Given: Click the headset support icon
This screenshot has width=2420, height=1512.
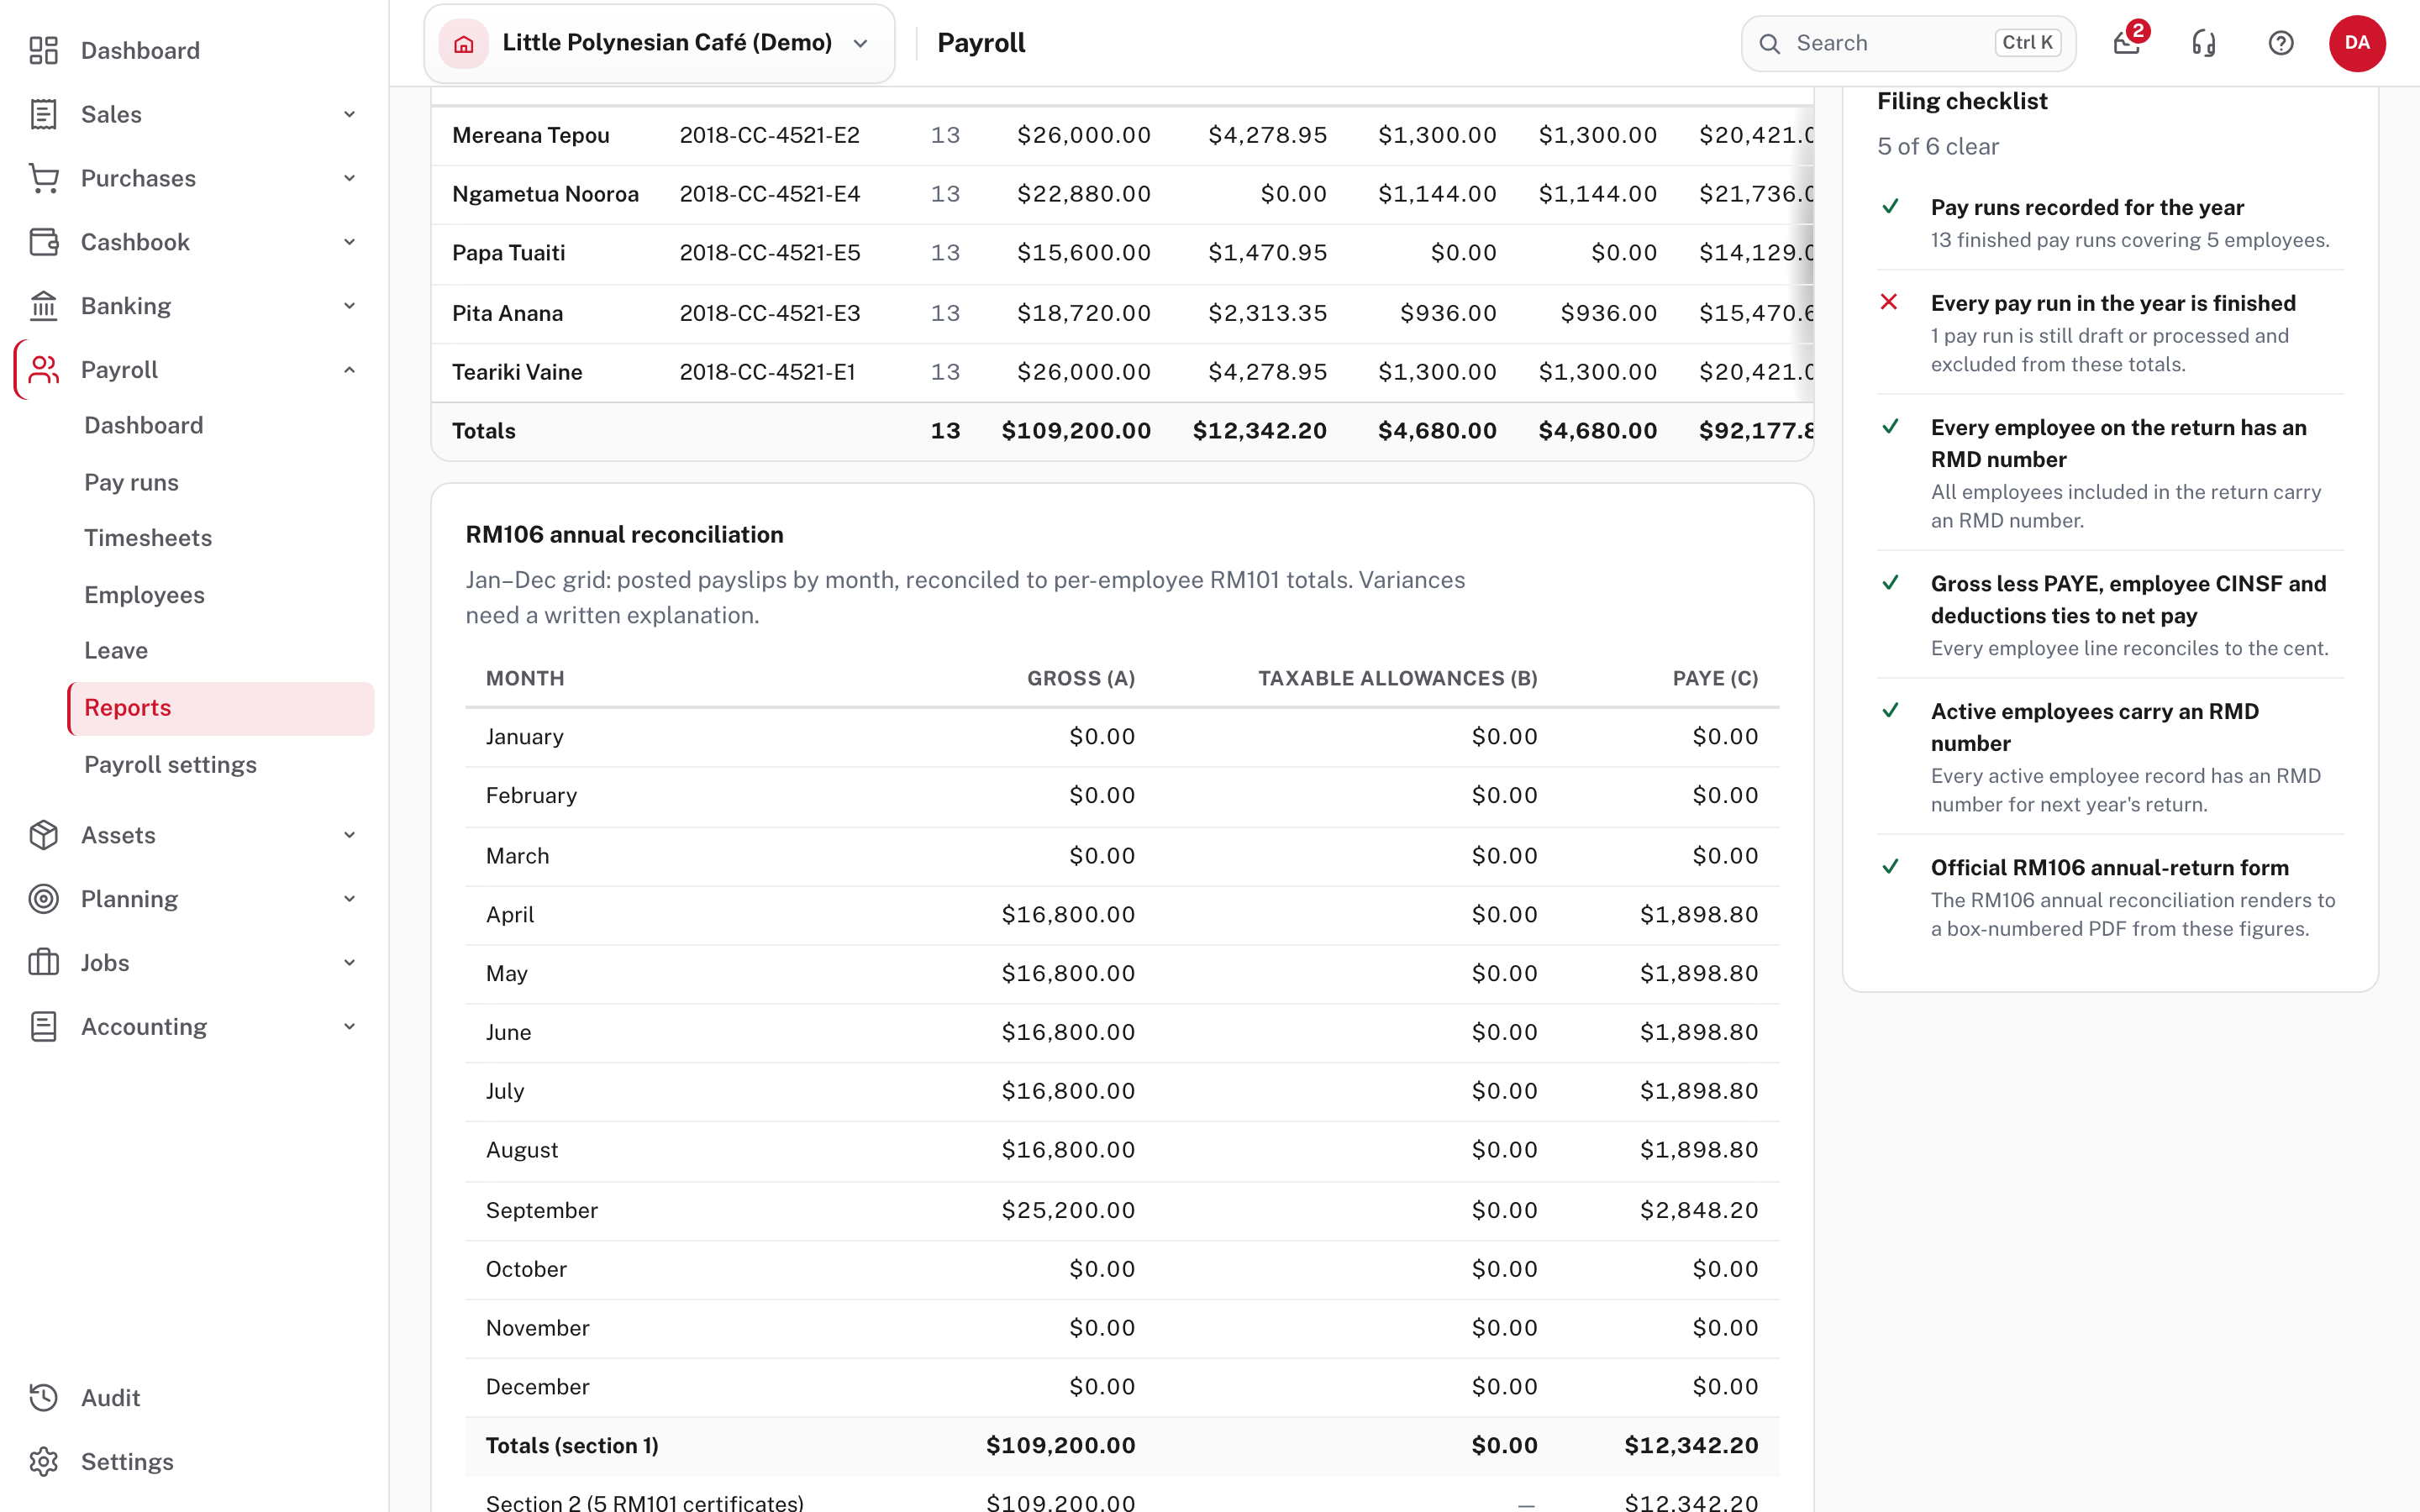Looking at the screenshot, I should [2204, 43].
